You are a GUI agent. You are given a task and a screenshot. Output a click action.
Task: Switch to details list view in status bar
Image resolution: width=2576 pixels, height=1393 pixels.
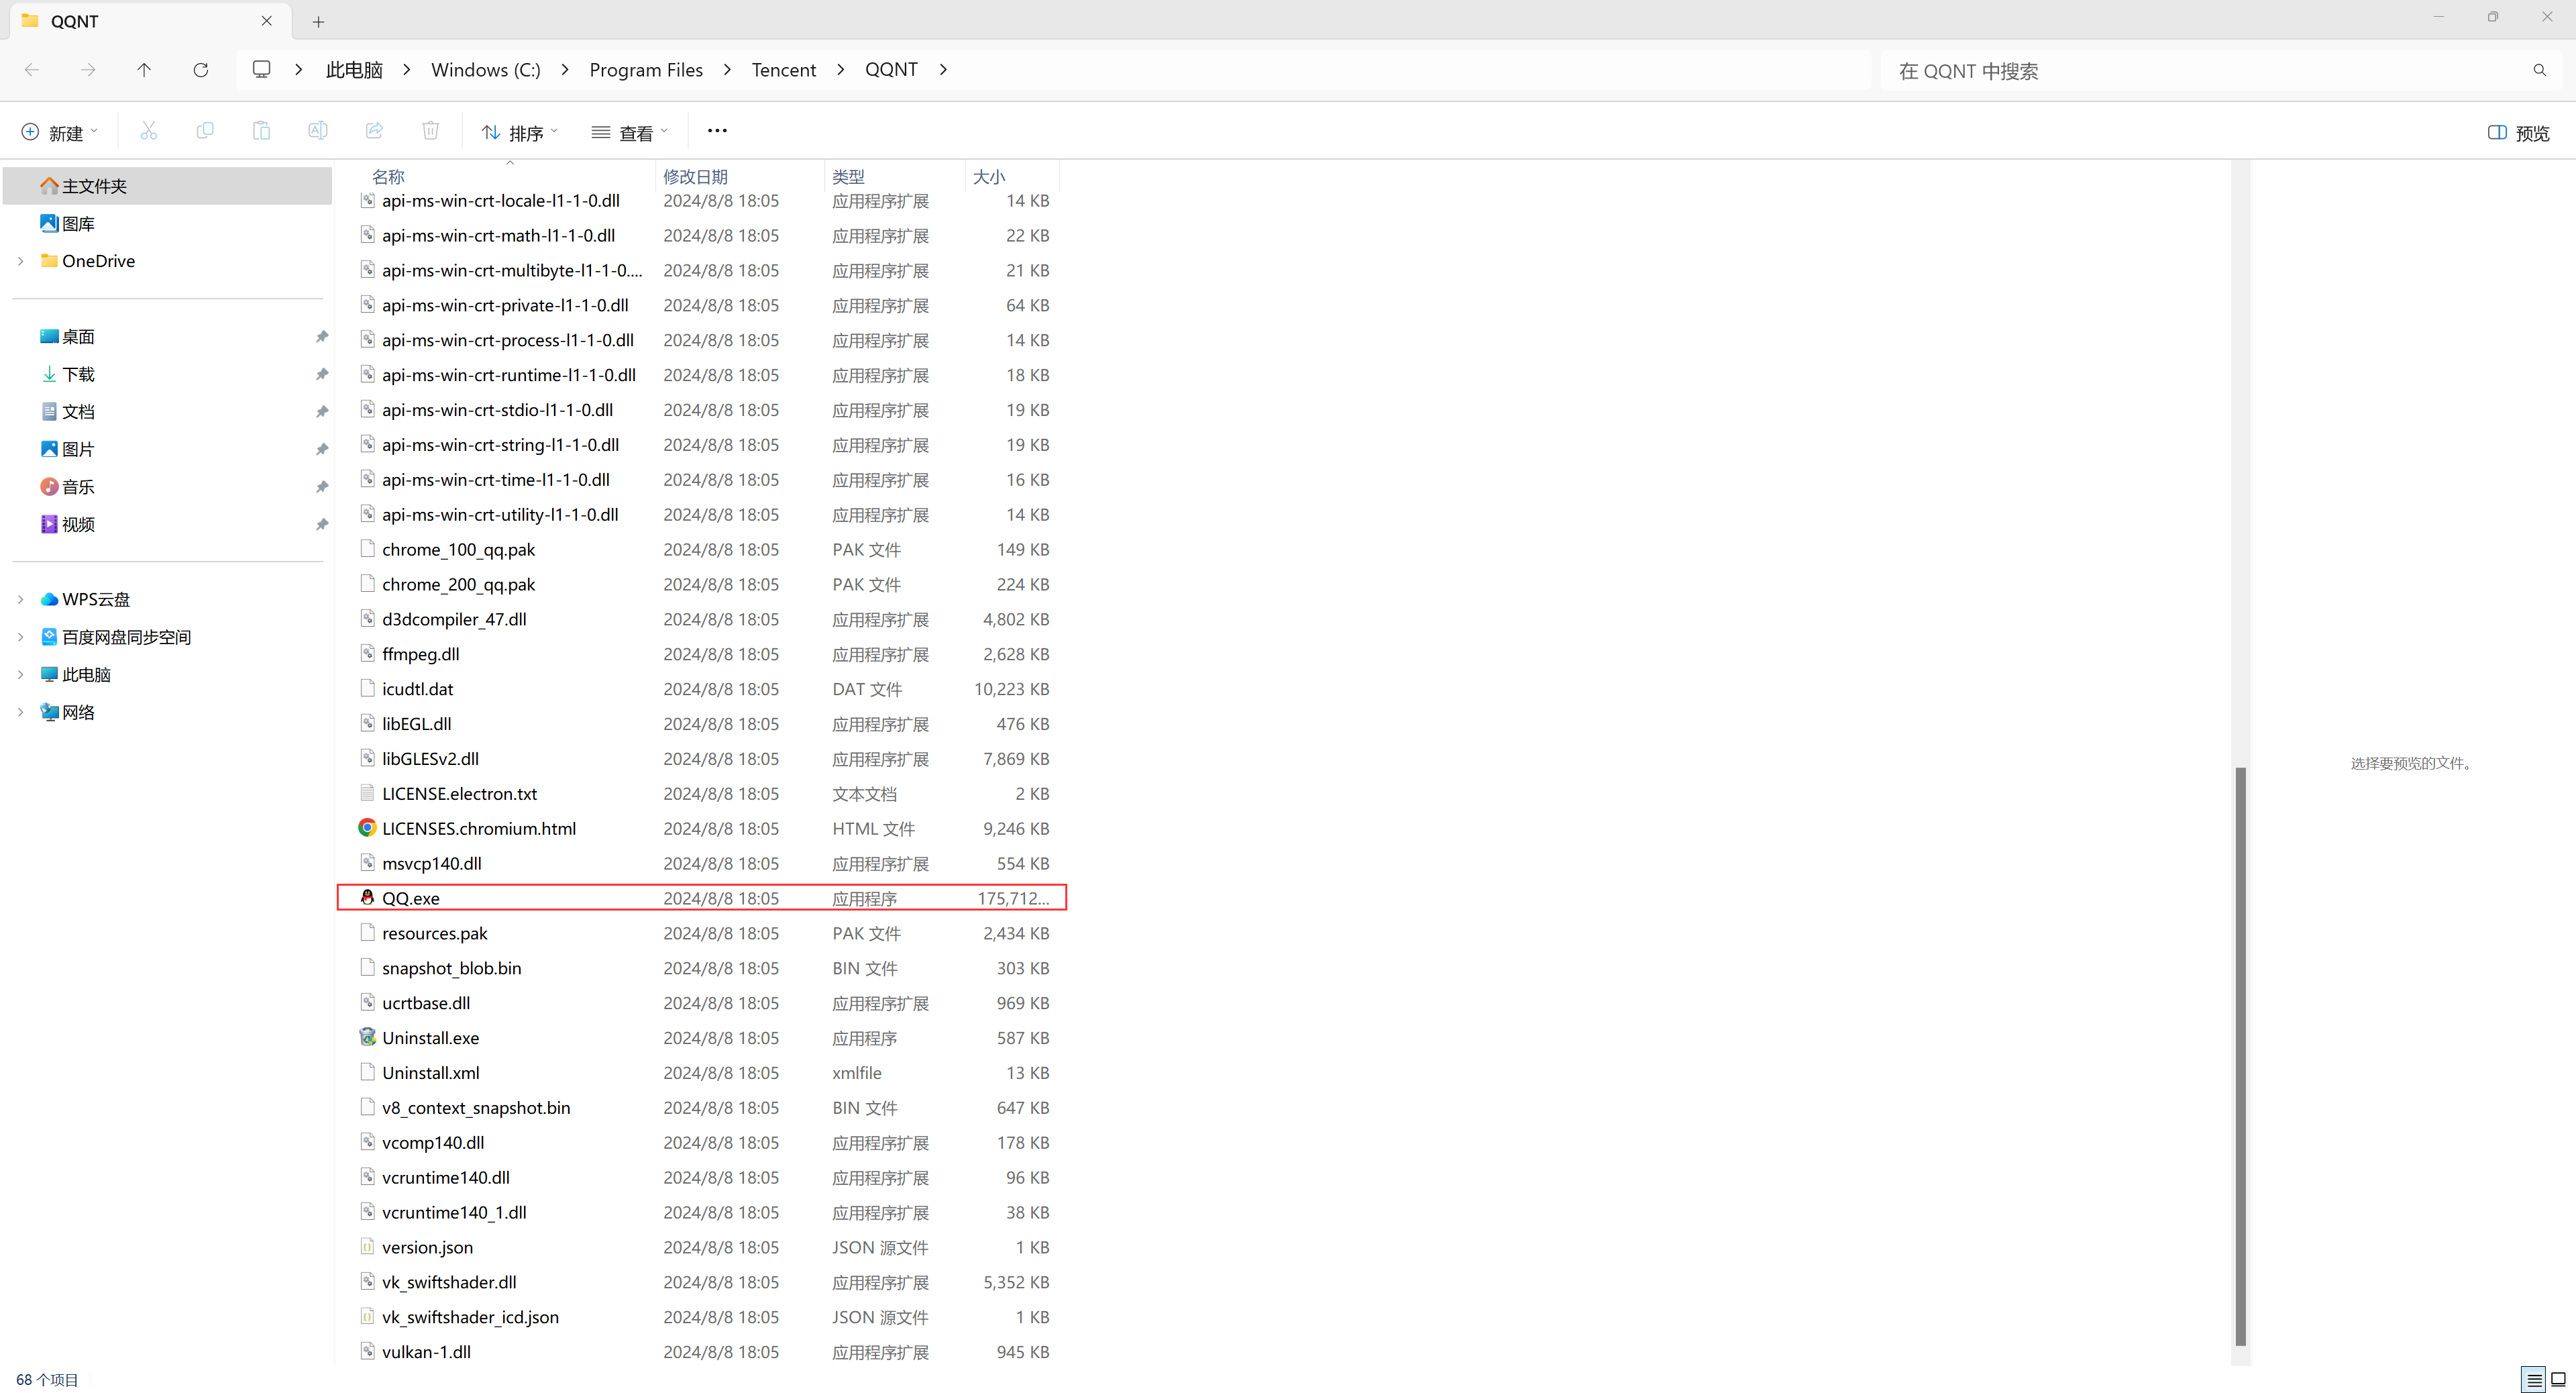click(x=2534, y=1380)
